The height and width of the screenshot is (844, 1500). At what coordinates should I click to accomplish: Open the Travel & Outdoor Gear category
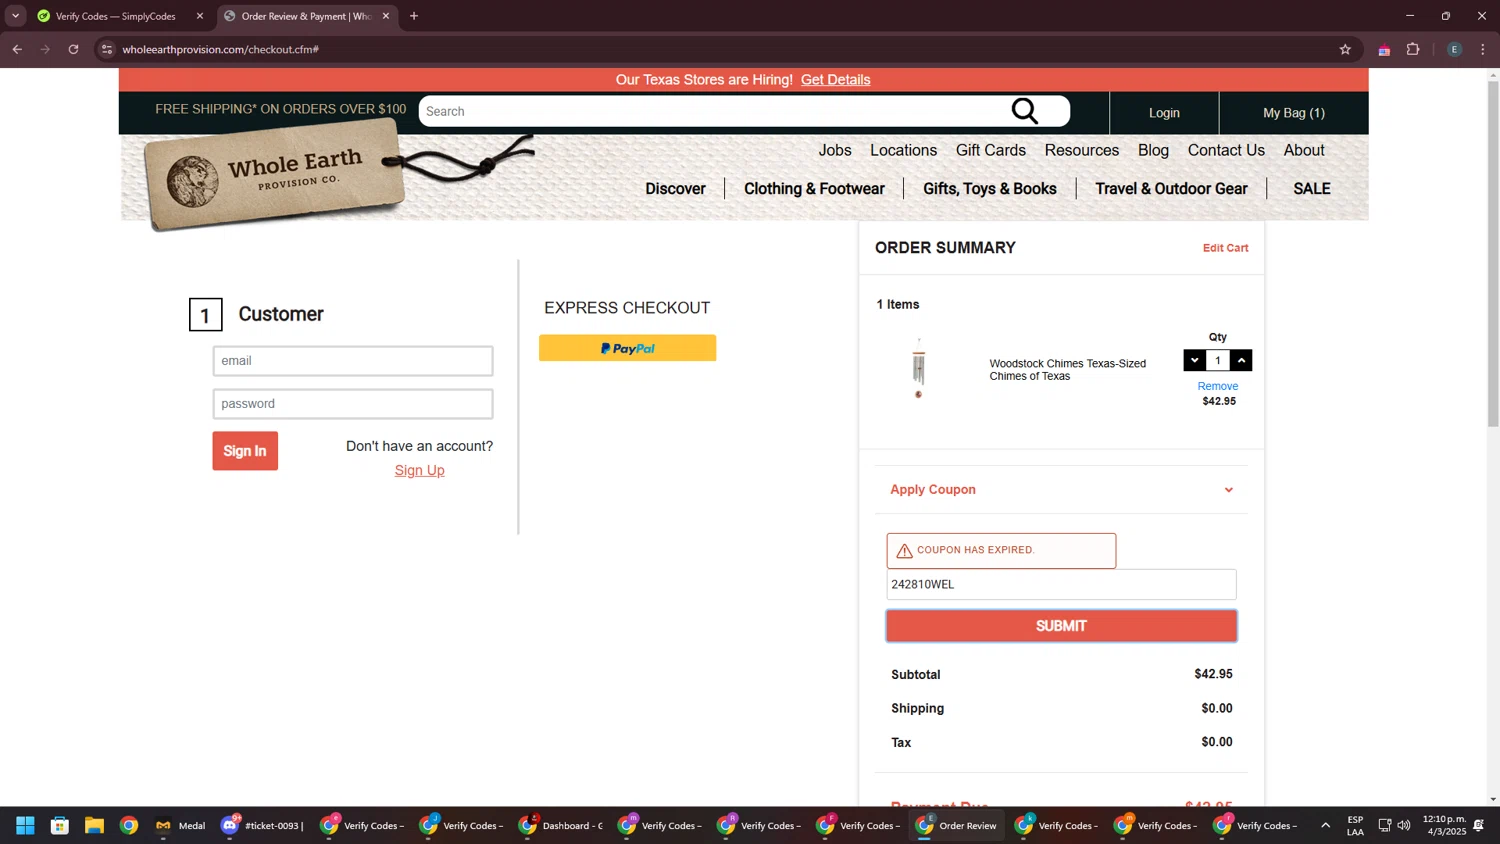tap(1171, 189)
